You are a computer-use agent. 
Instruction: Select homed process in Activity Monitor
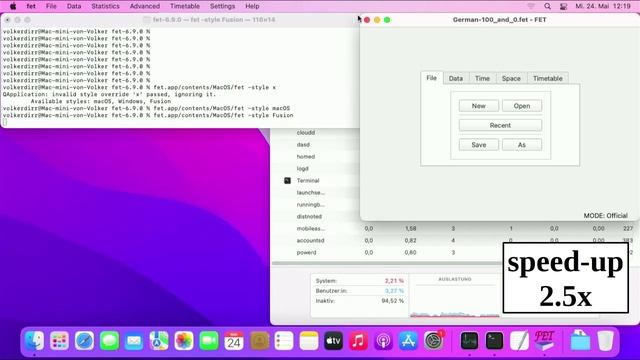(x=315, y=156)
